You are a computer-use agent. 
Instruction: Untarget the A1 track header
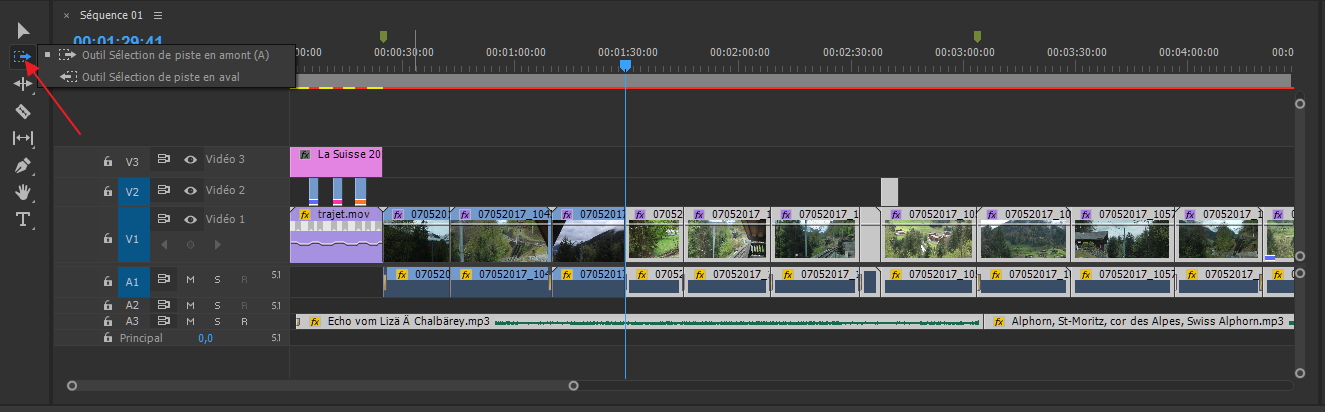click(133, 282)
